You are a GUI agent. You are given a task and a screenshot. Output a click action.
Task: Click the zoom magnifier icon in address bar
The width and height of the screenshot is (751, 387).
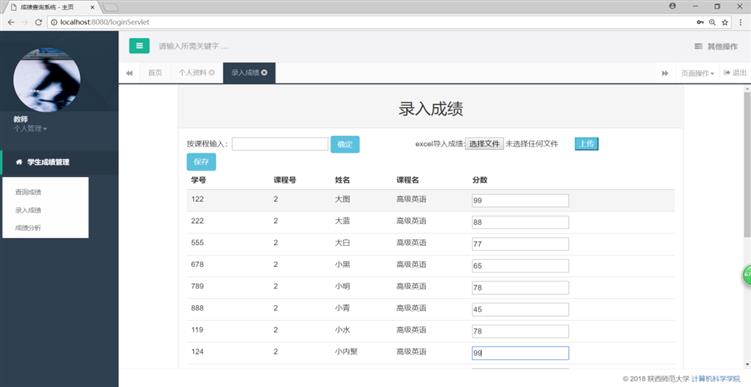tap(713, 23)
